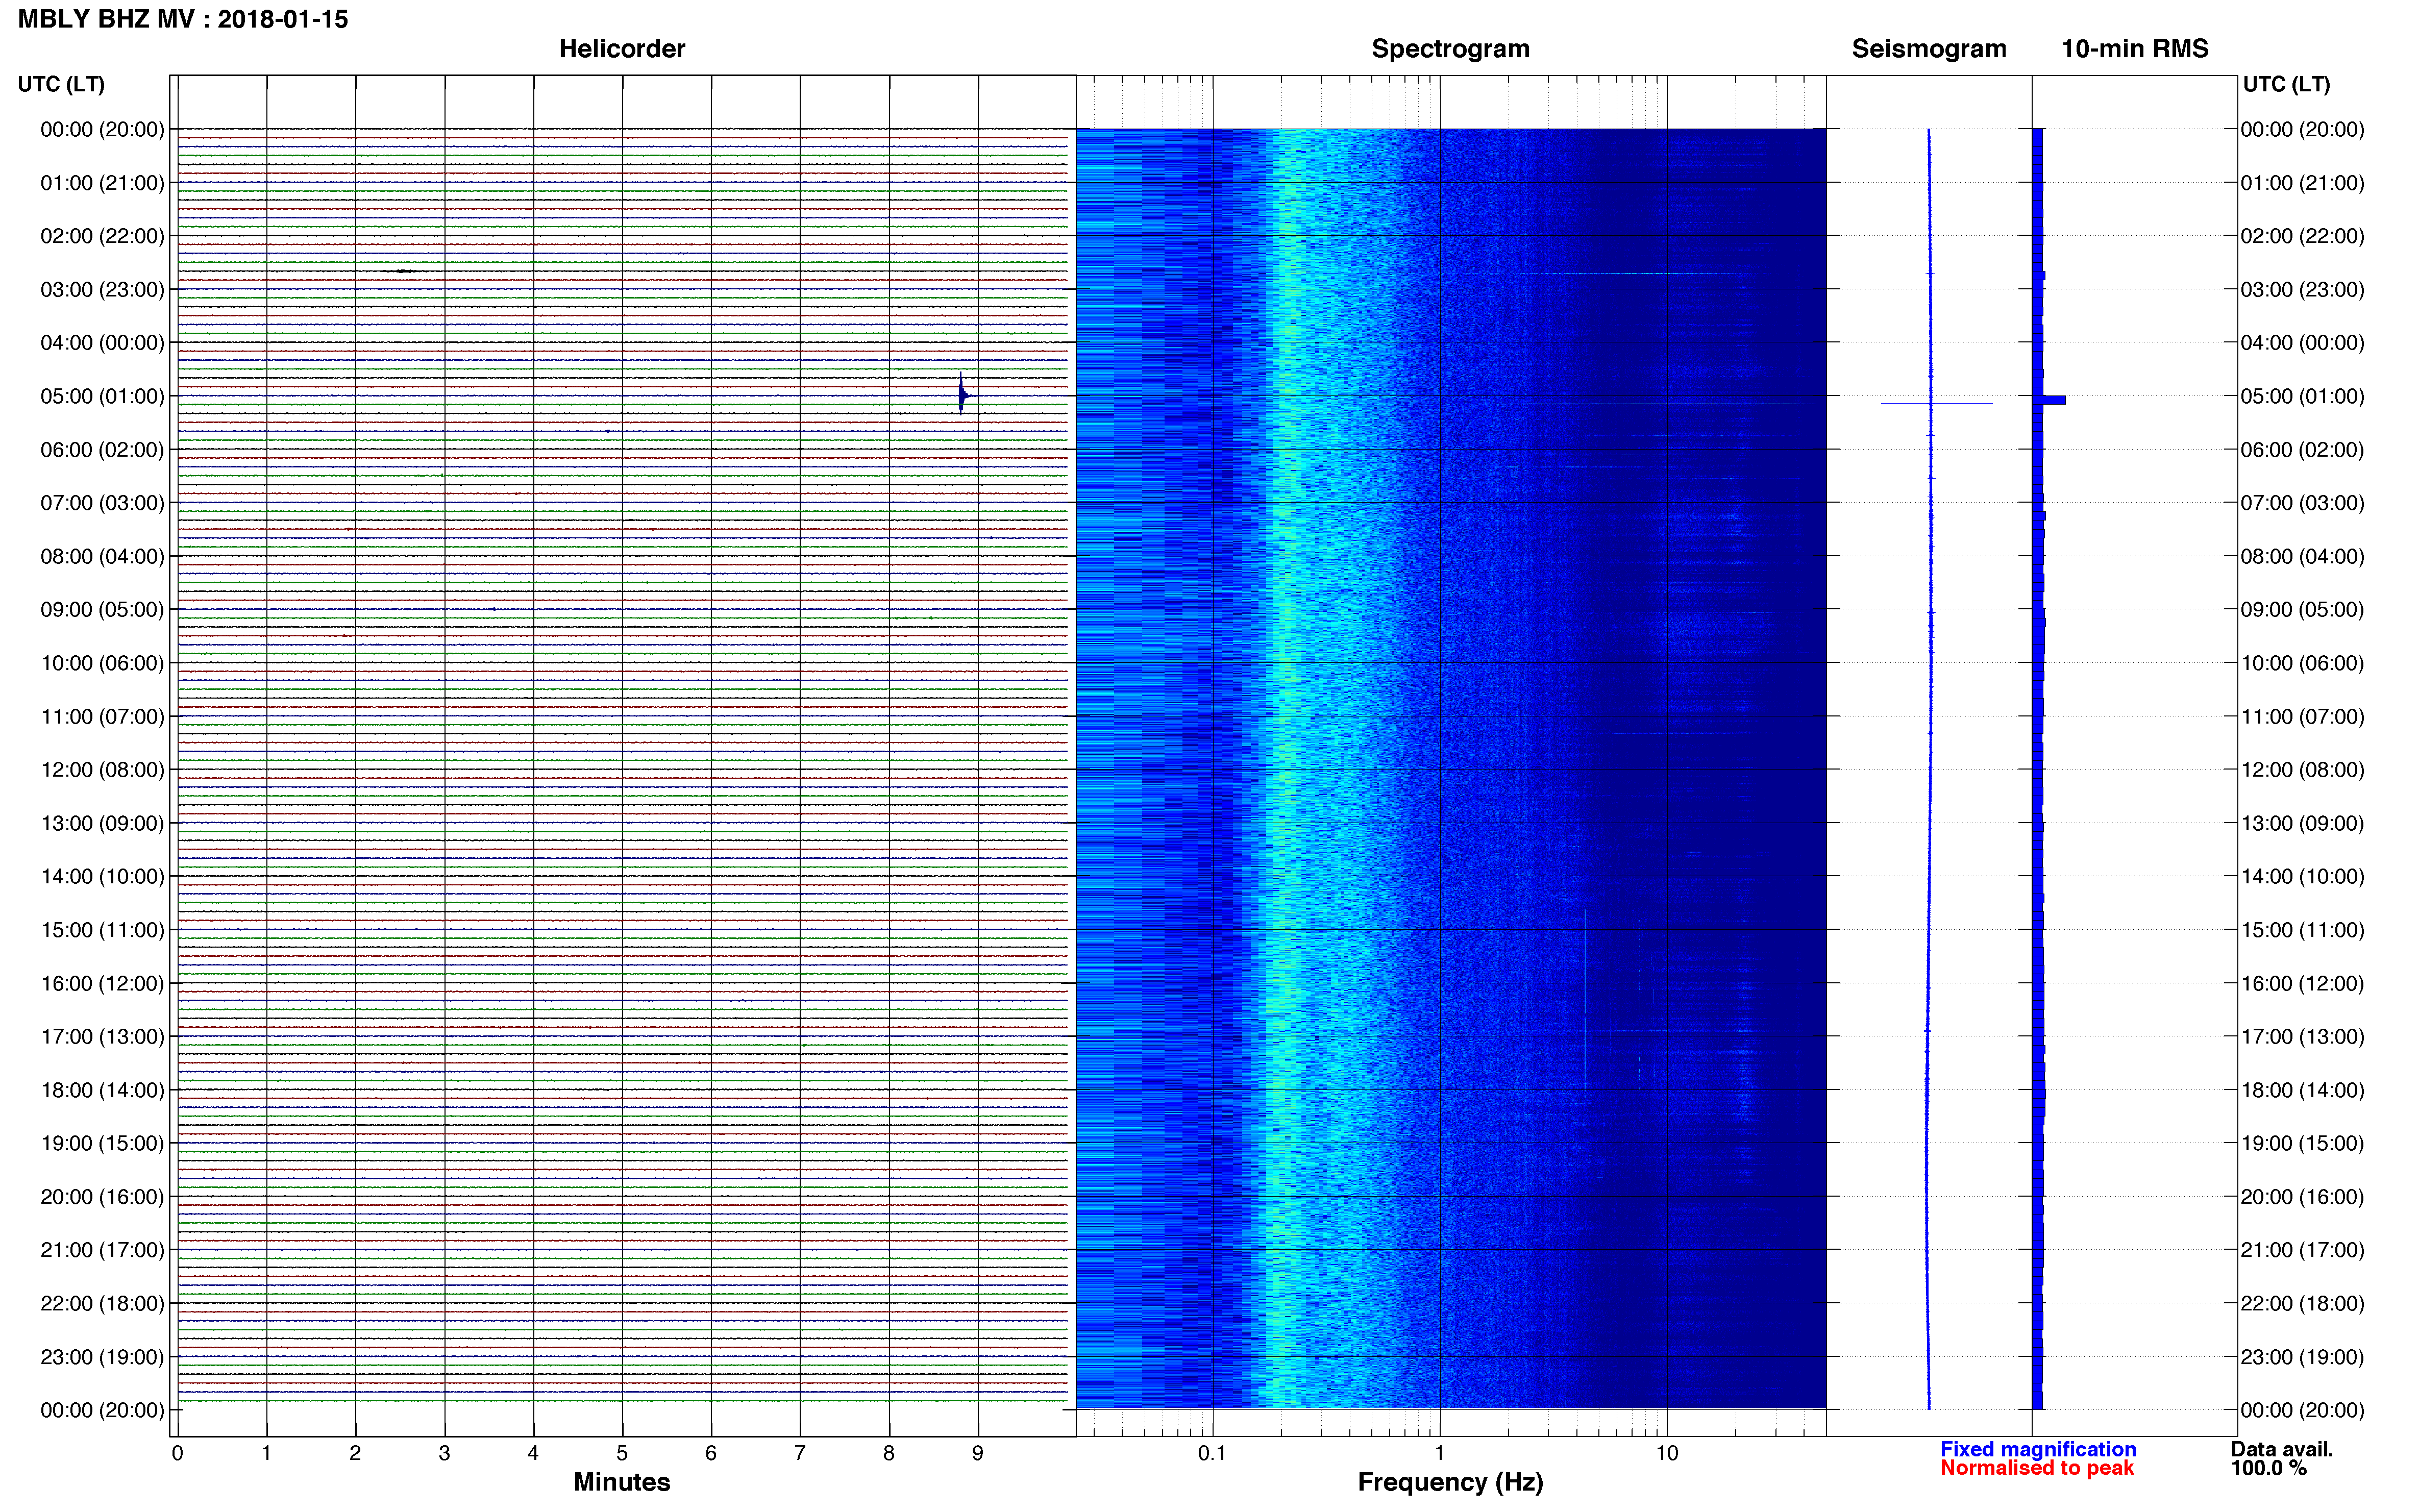Click the "7" tick on the Minutes axis
2419x1512 pixels.
pos(800,1453)
